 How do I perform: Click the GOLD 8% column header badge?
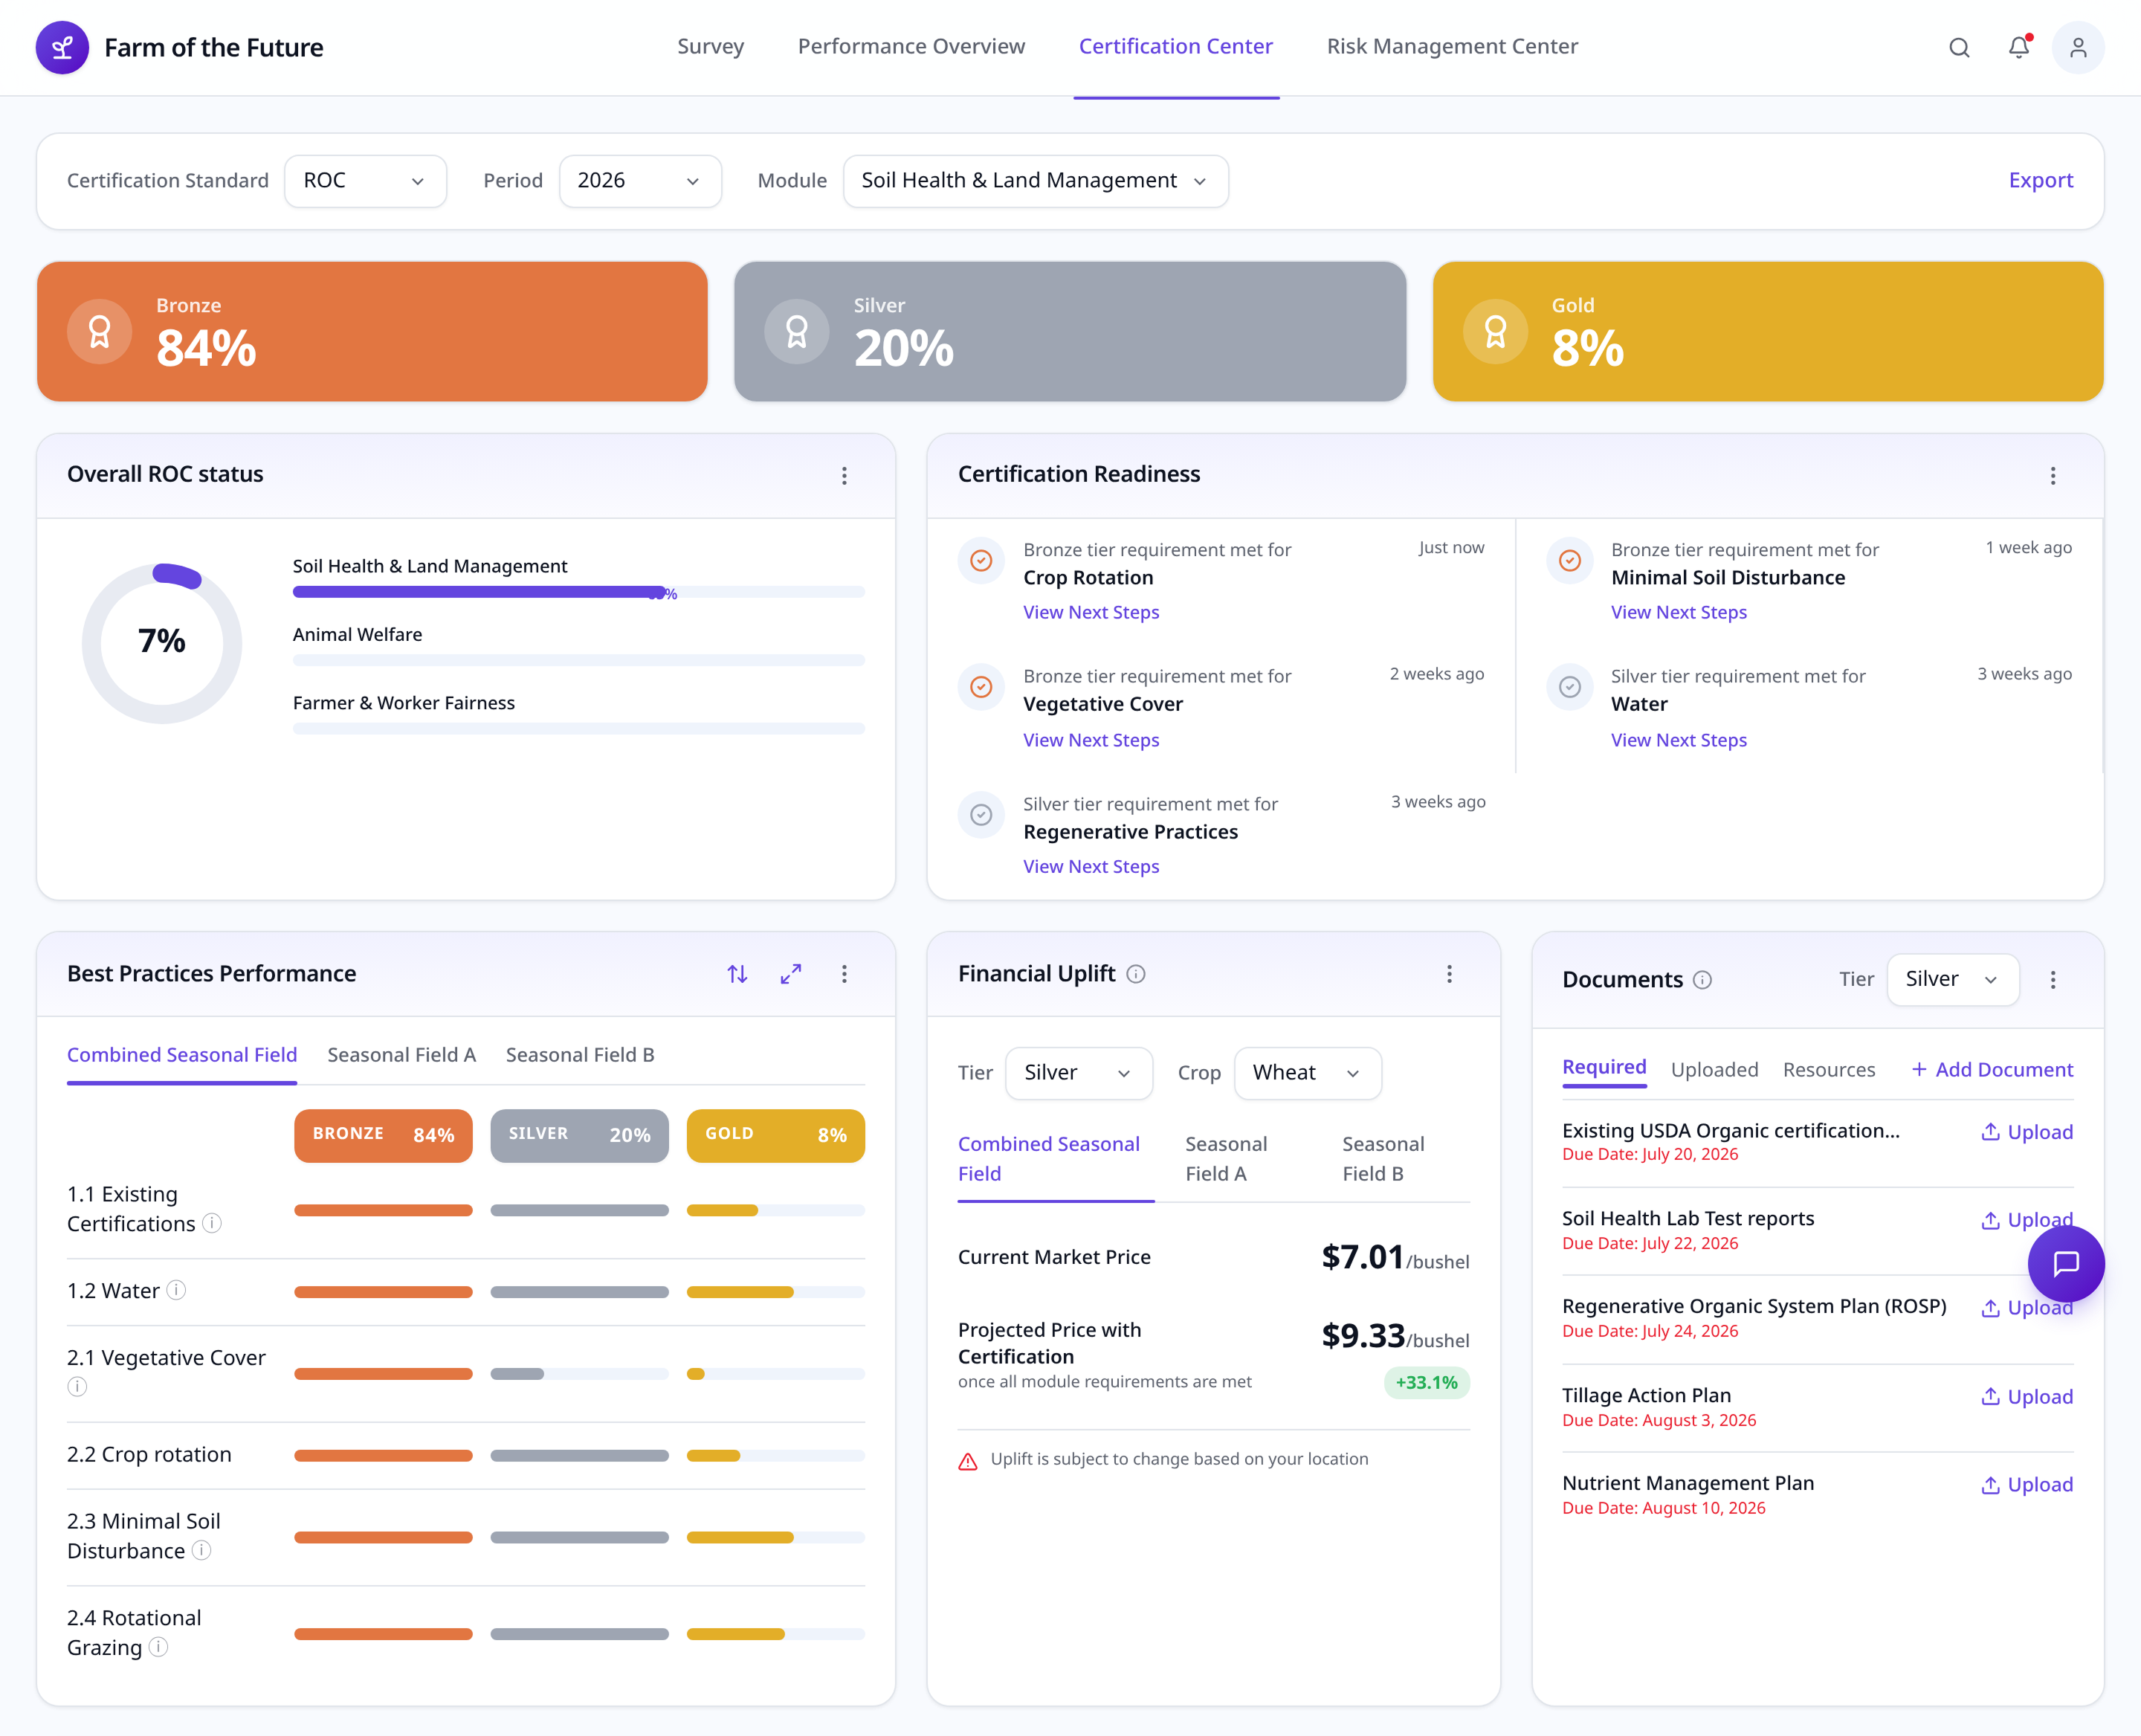click(775, 1135)
